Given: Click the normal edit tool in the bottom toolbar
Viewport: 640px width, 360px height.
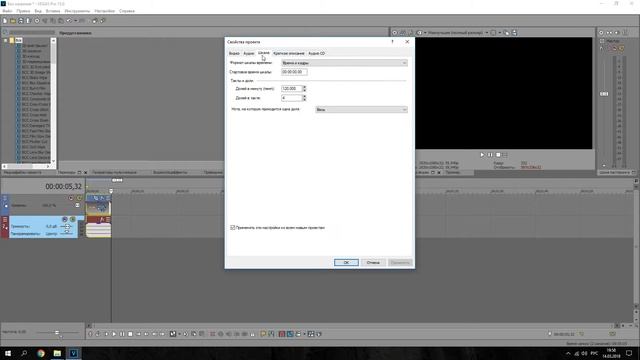Looking at the screenshot, I should coord(173,334).
